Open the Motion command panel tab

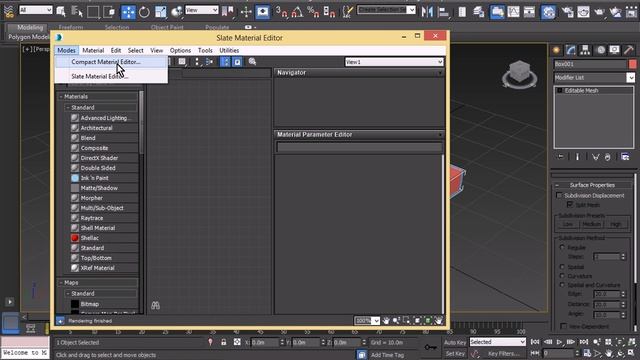pyautogui.click(x=600, y=50)
